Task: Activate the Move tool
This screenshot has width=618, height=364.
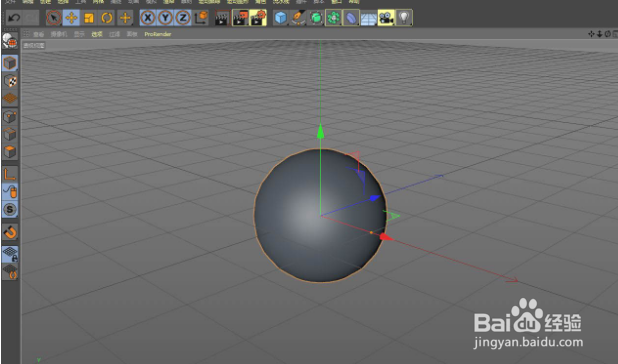Action: tap(71, 18)
